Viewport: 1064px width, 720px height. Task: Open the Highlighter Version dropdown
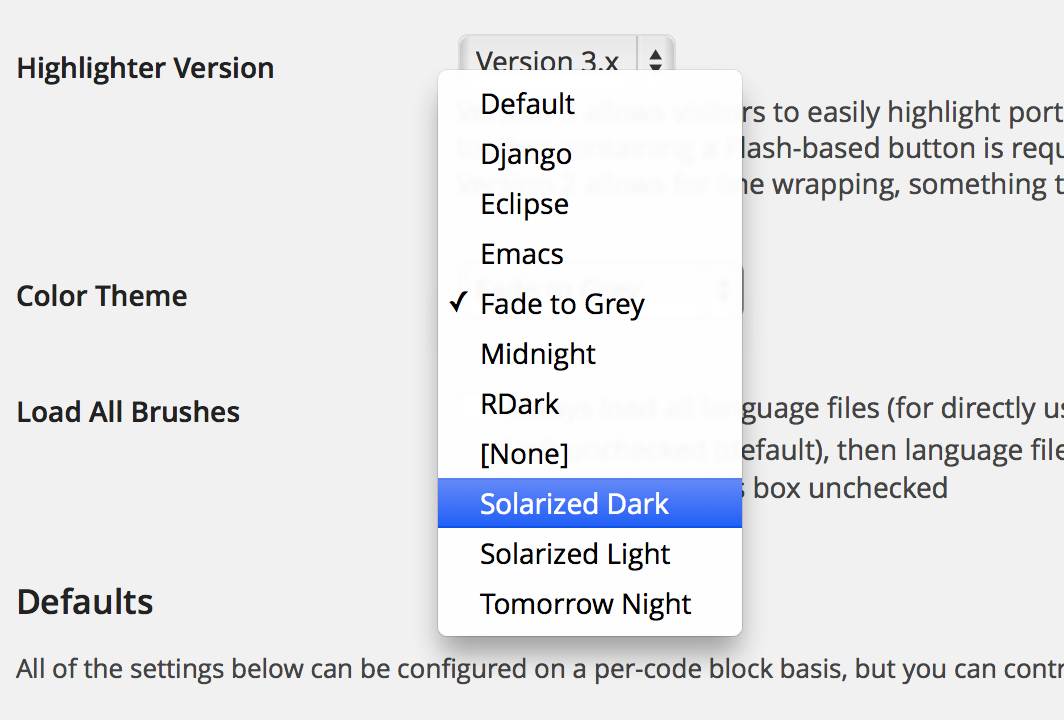[548, 58]
